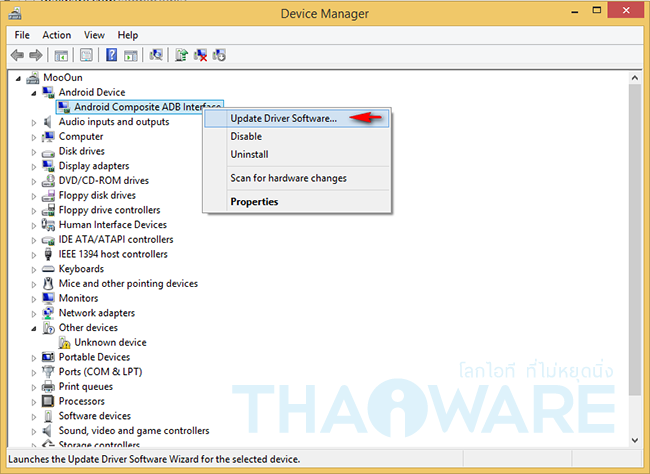Click the Human Interface Devices icon
Image resolution: width=650 pixels, height=474 pixels.
pos(48,225)
